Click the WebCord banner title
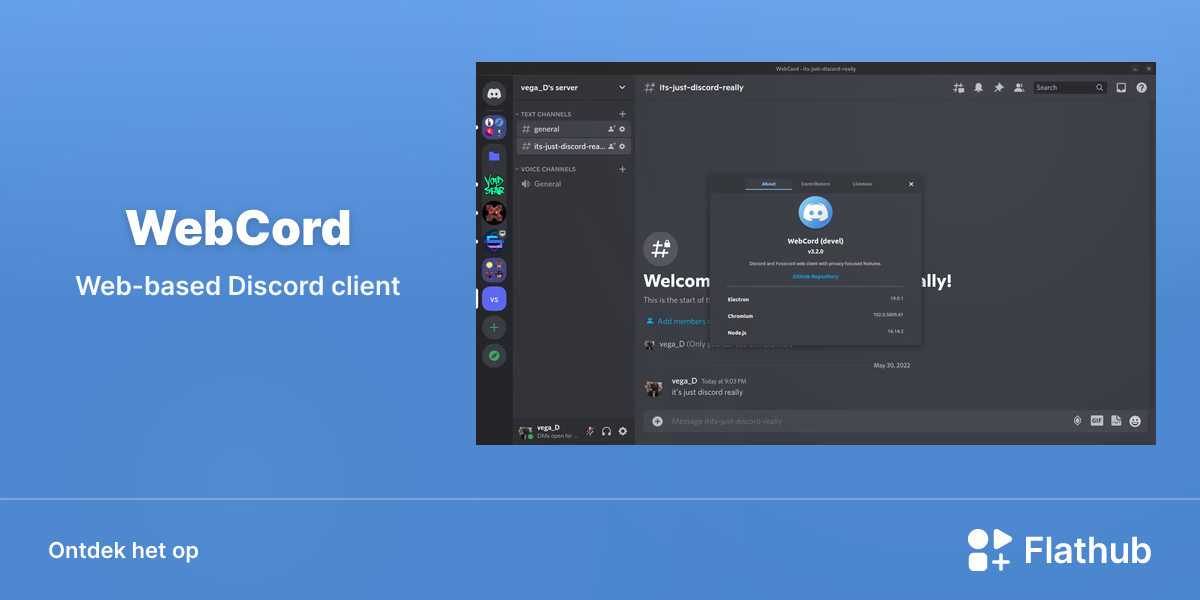The image size is (1200, 600). [x=238, y=228]
